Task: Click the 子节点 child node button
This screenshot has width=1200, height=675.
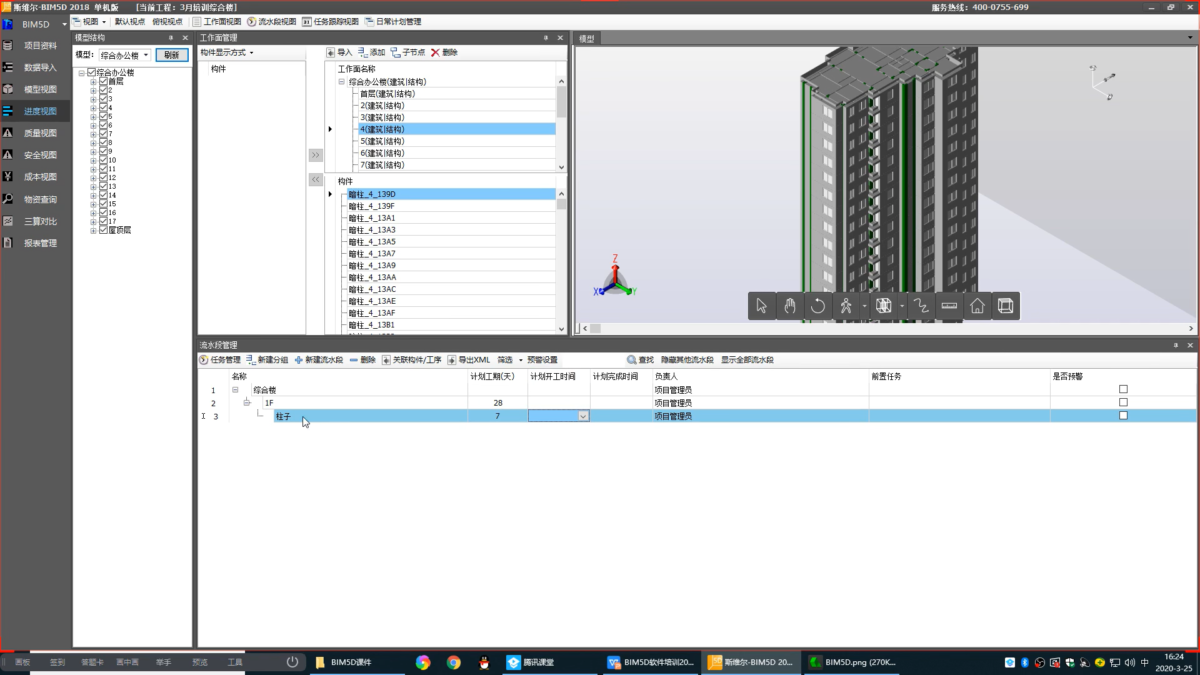Action: [x=408, y=52]
